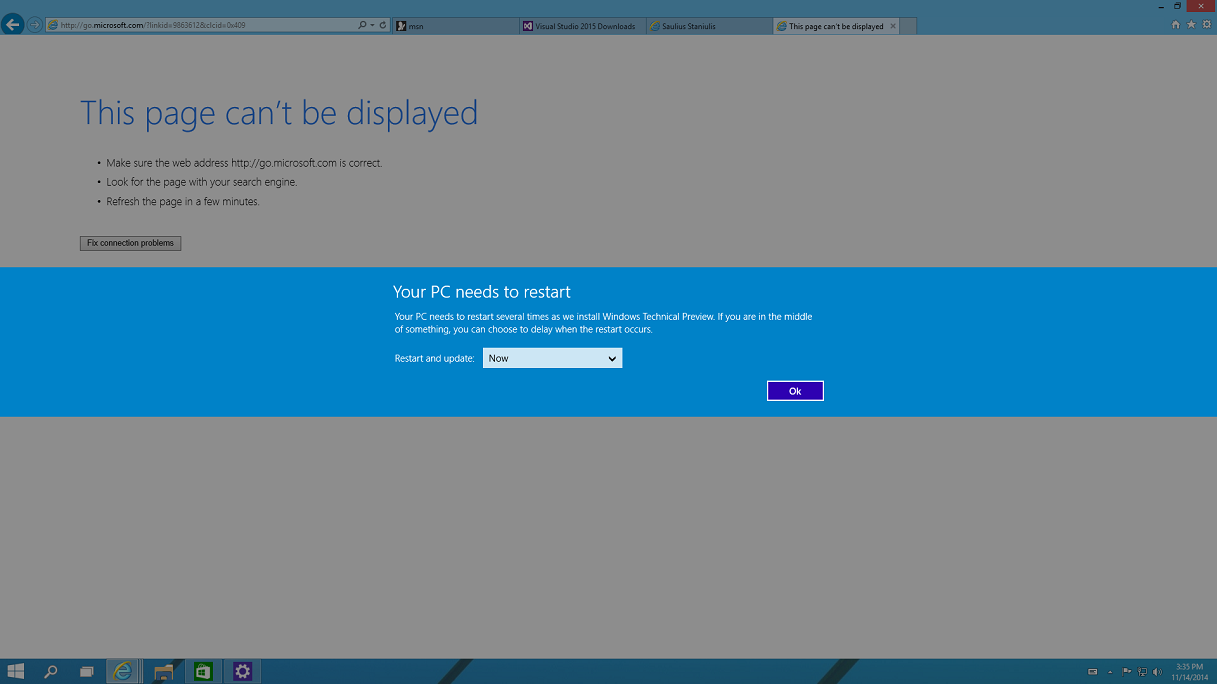Switch to the msn tab
The height and width of the screenshot is (684, 1217).
click(x=455, y=26)
